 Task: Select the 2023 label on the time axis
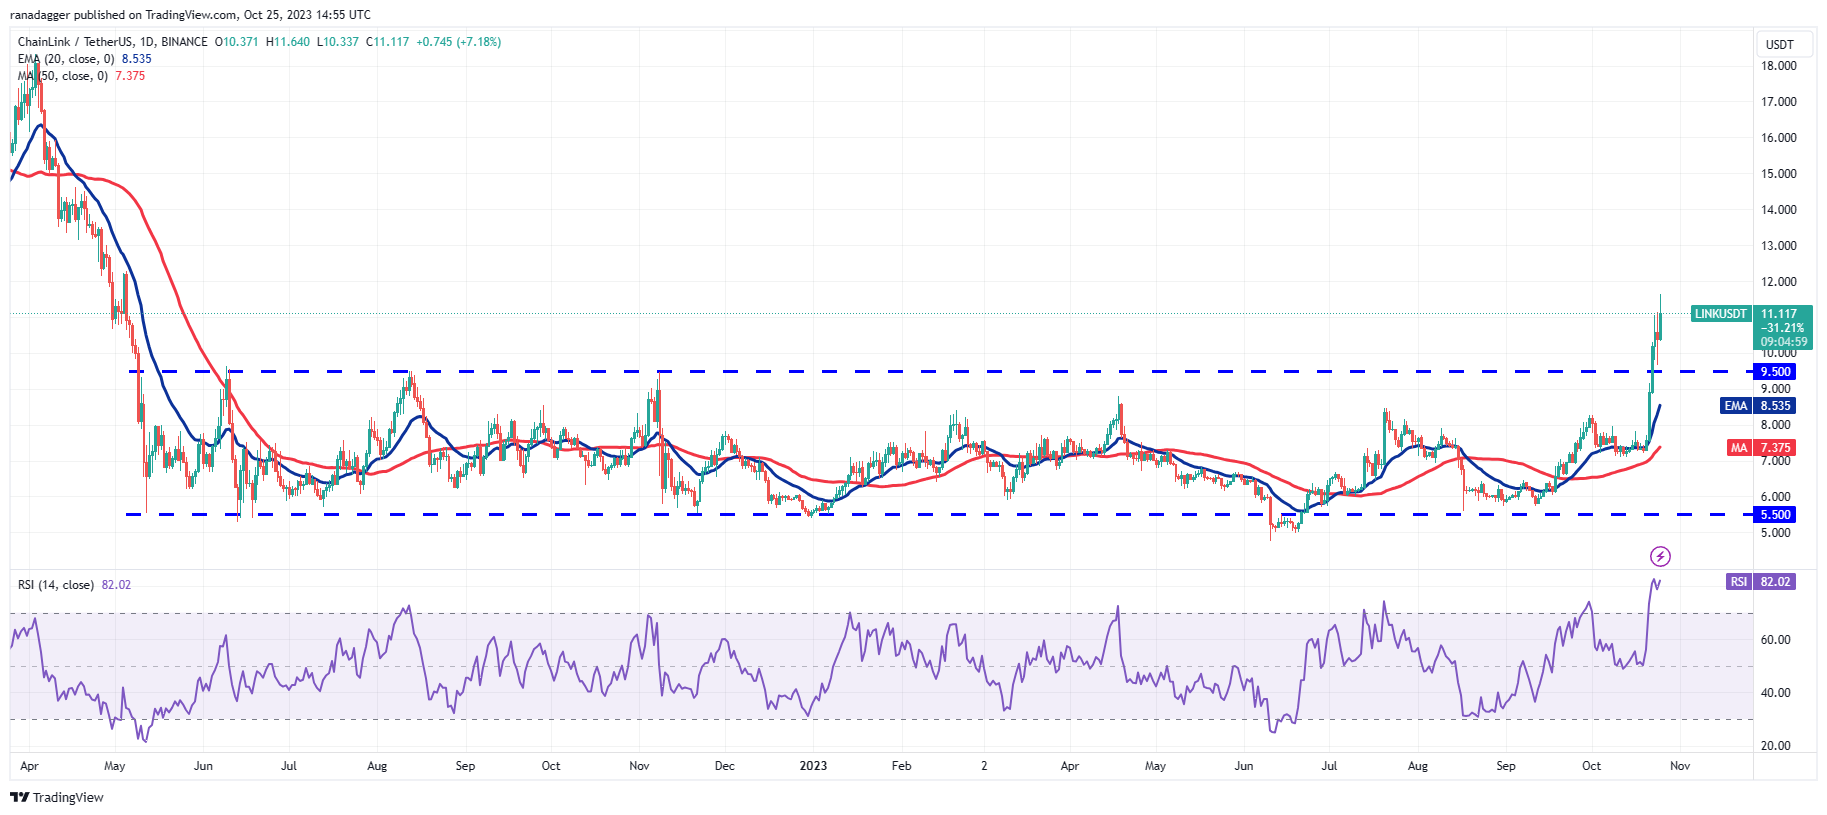coord(813,766)
